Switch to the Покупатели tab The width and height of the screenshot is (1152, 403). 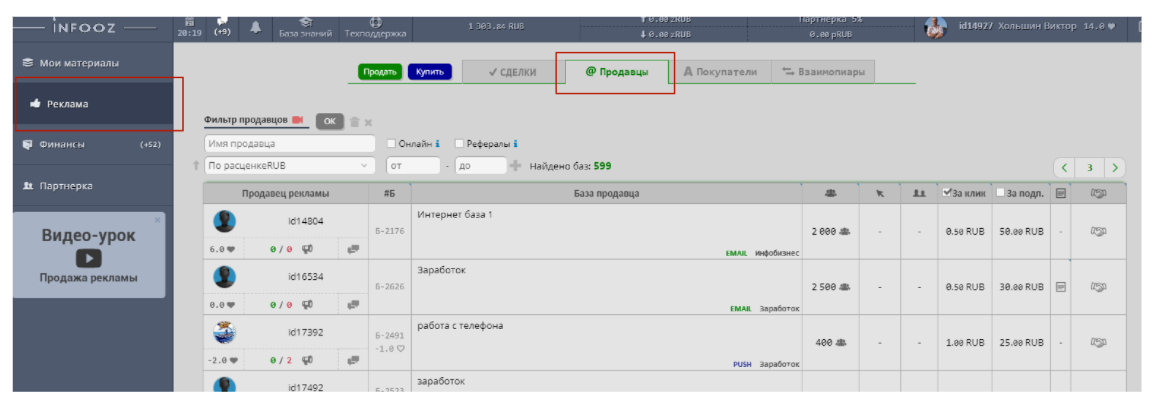(720, 72)
